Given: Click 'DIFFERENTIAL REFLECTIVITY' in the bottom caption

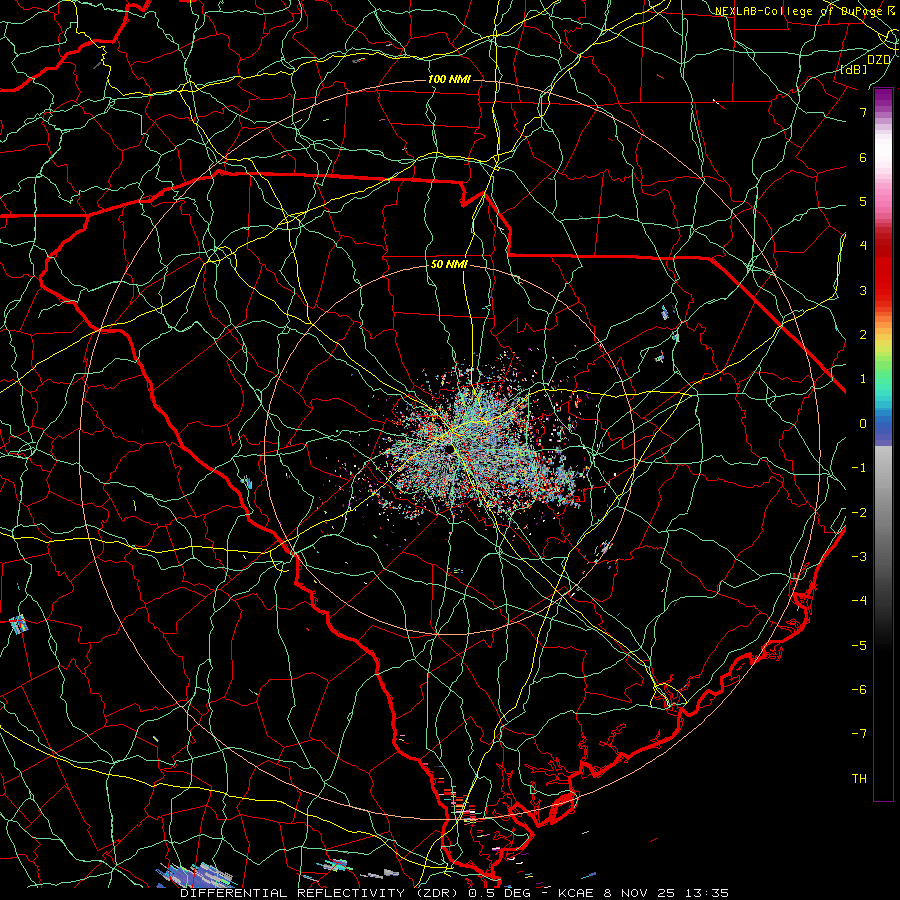Looking at the screenshot, I should (293, 893).
